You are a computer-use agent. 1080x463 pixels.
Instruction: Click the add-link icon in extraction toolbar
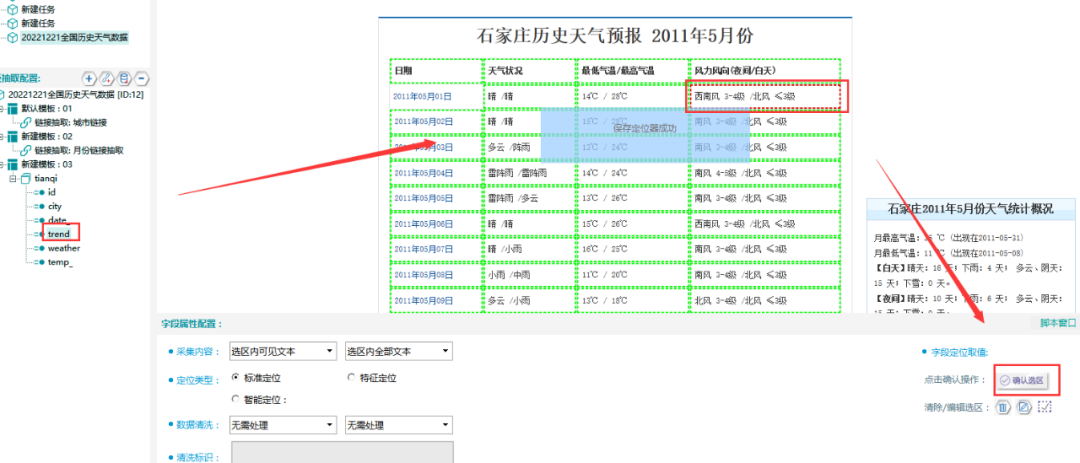click(x=107, y=78)
